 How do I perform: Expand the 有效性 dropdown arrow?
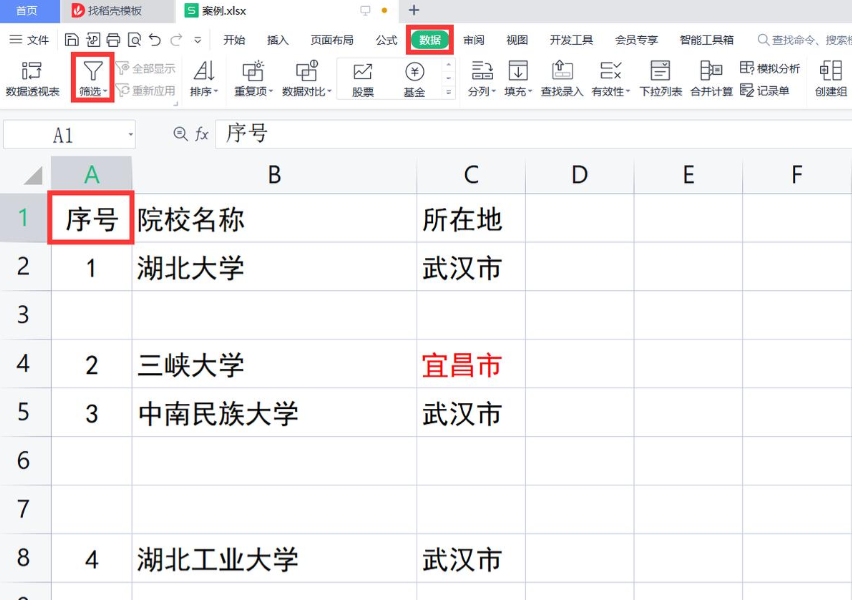point(628,91)
